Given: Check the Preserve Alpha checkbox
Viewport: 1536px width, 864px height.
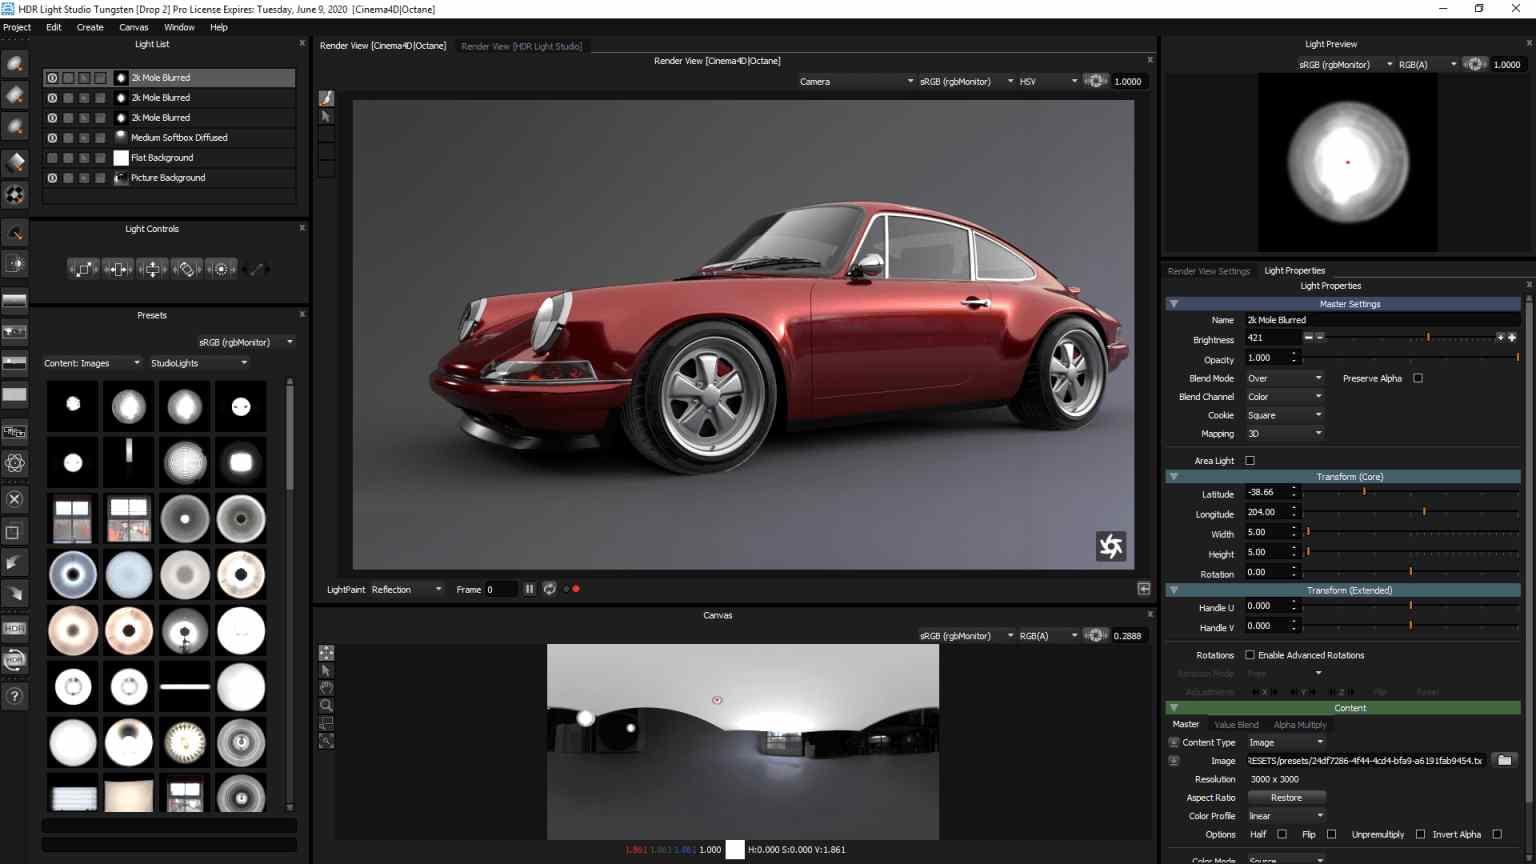Looking at the screenshot, I should coord(1418,378).
